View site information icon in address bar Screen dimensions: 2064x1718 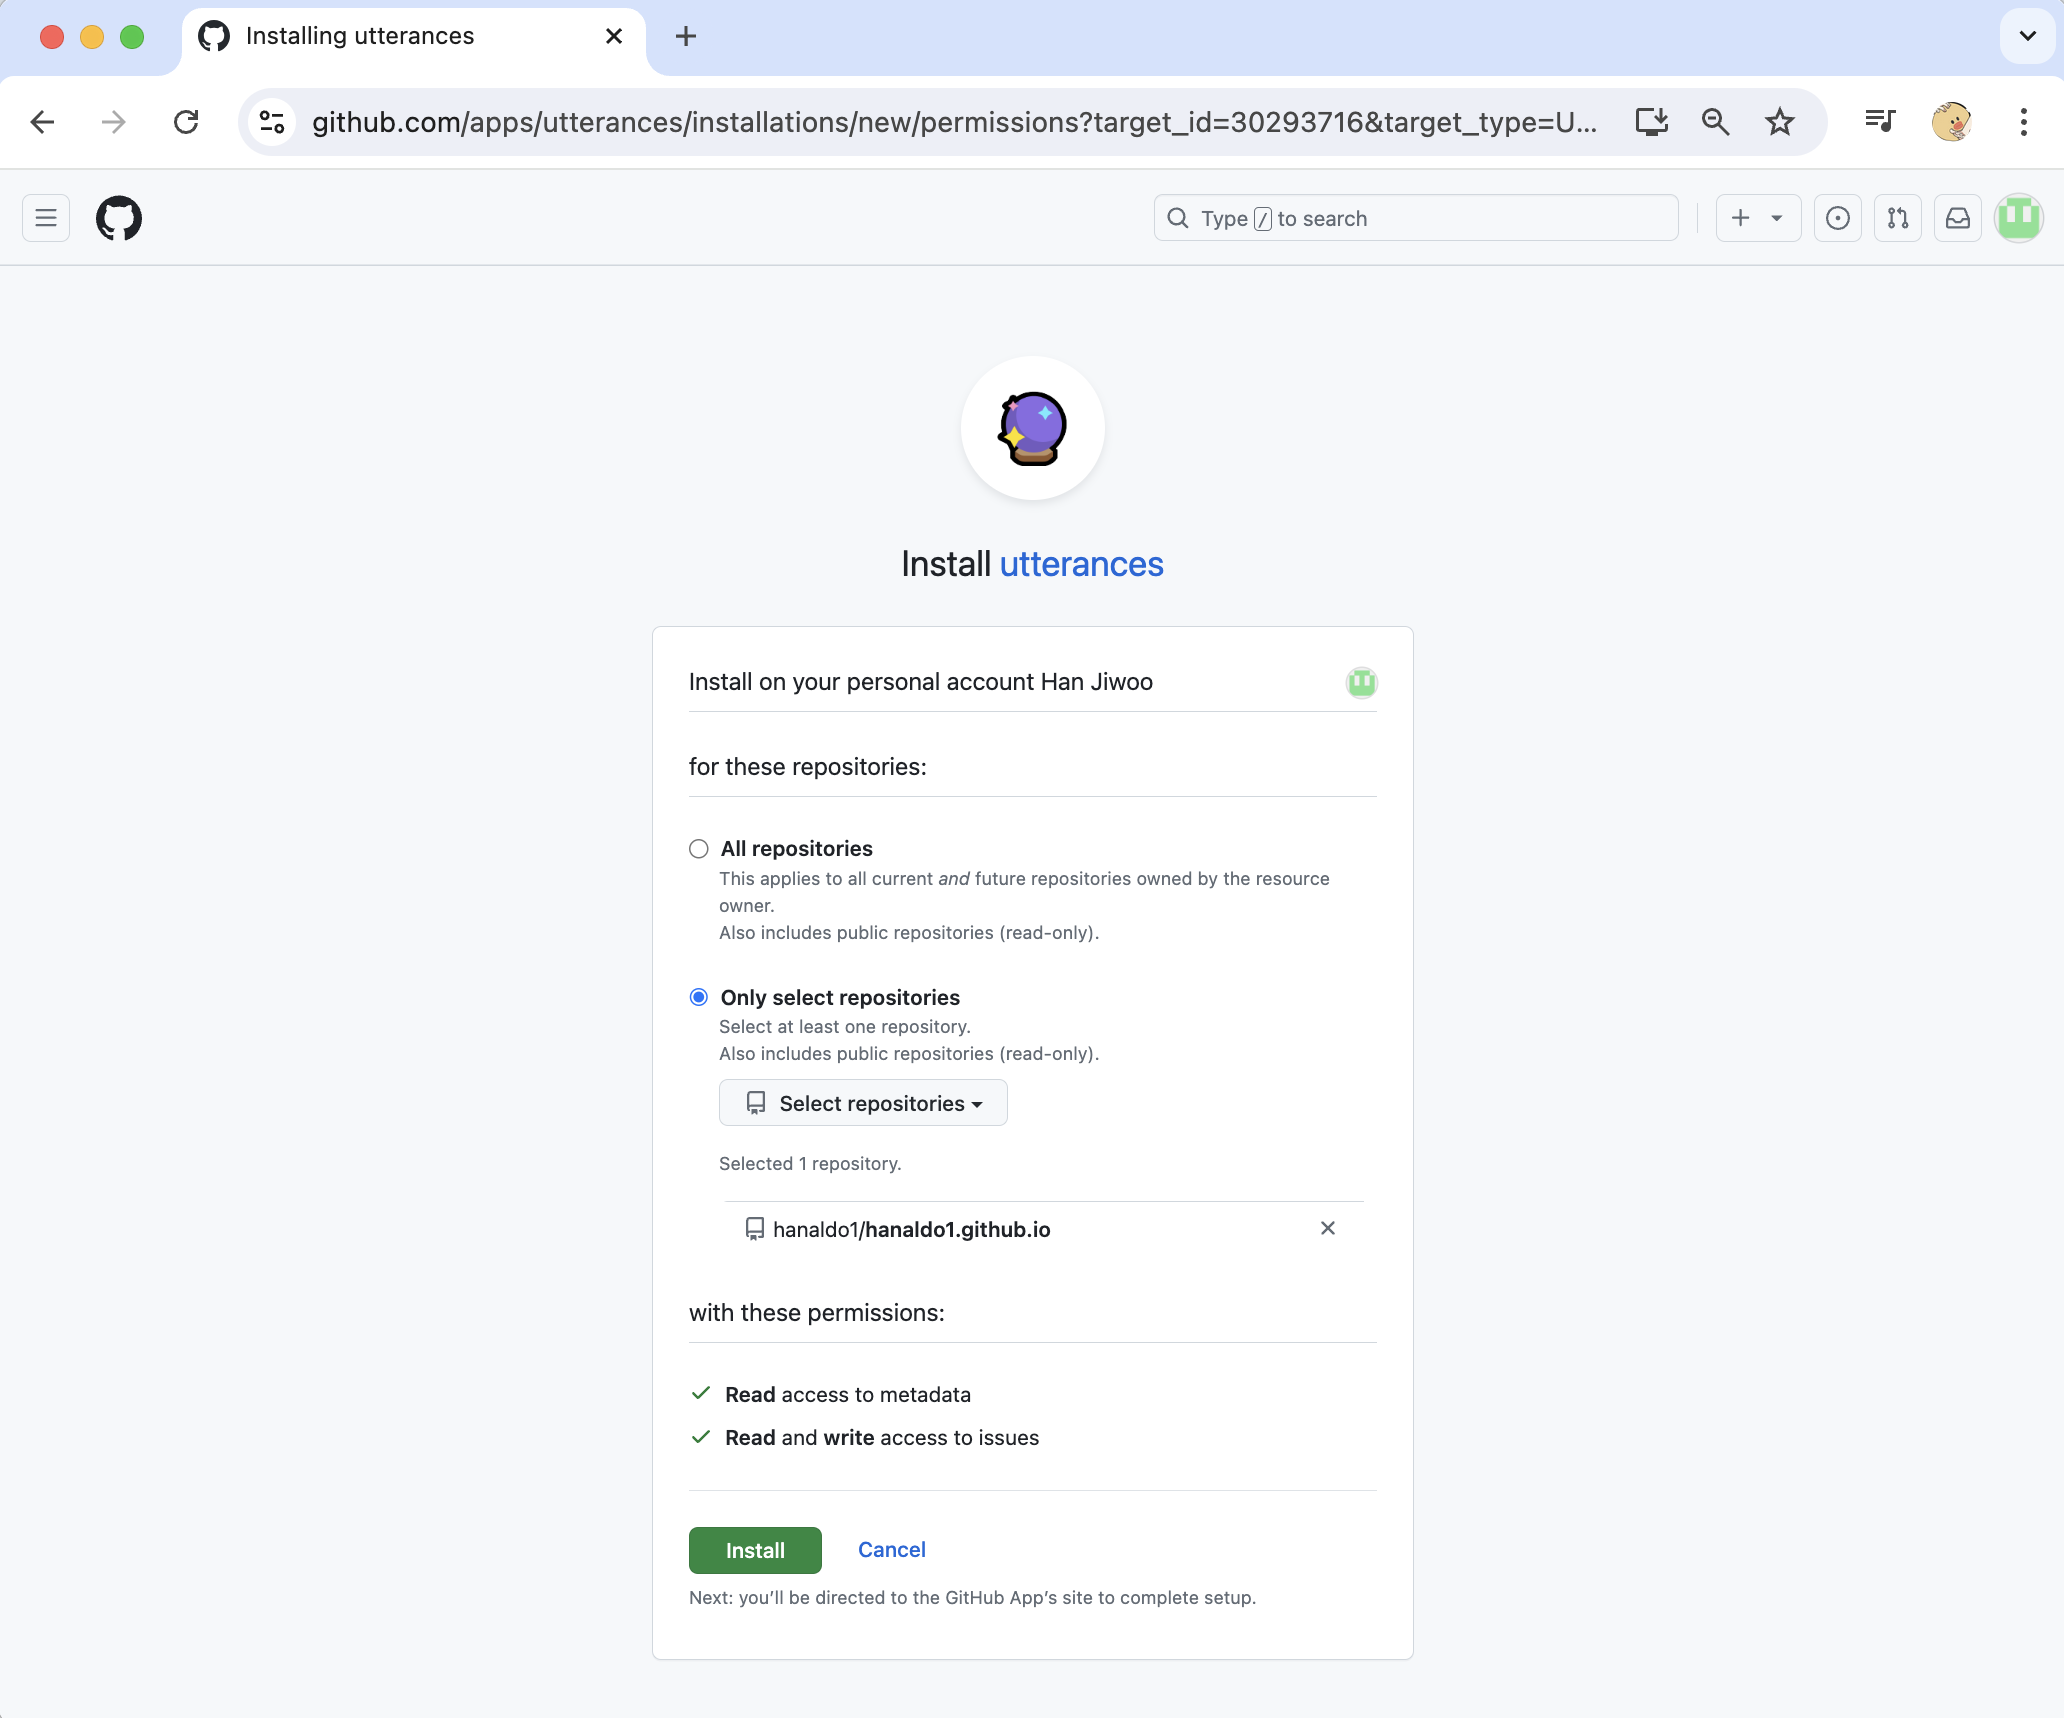coord(272,122)
